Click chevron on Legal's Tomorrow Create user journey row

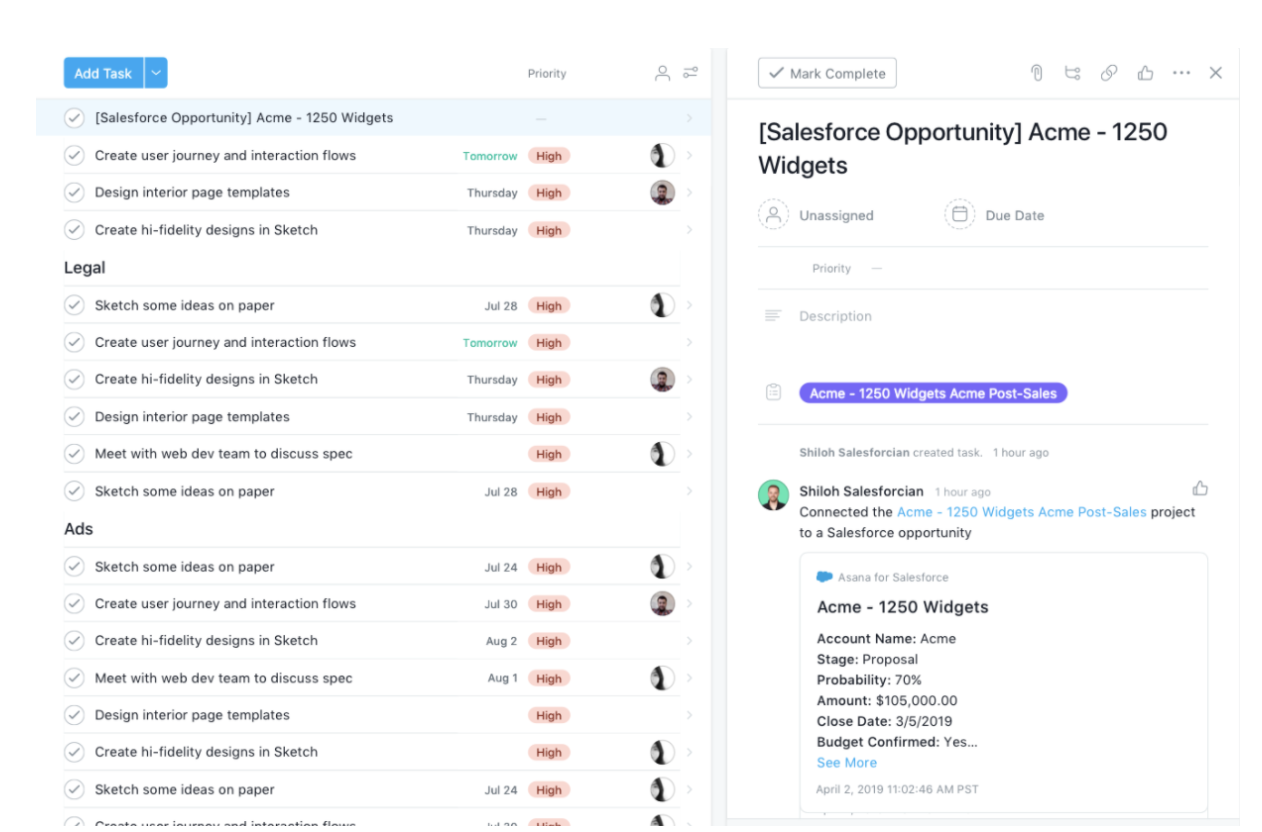[x=689, y=342]
